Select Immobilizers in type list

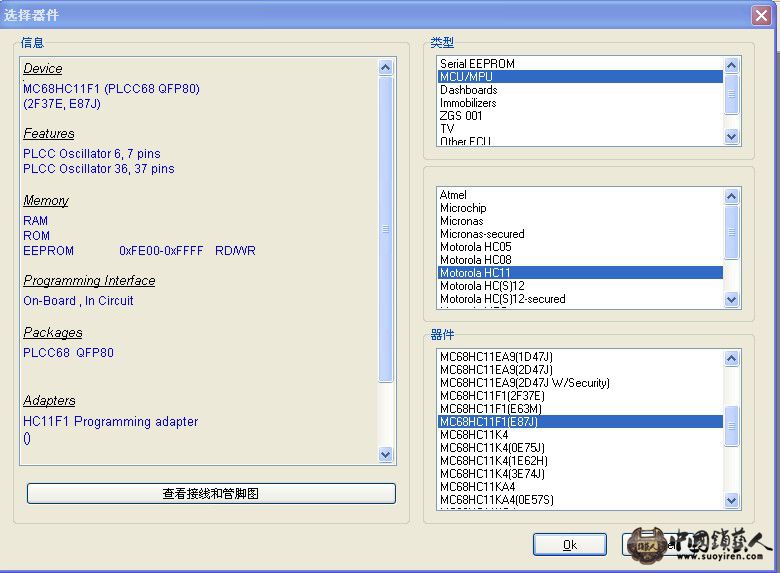pyautogui.click(x=580, y=102)
